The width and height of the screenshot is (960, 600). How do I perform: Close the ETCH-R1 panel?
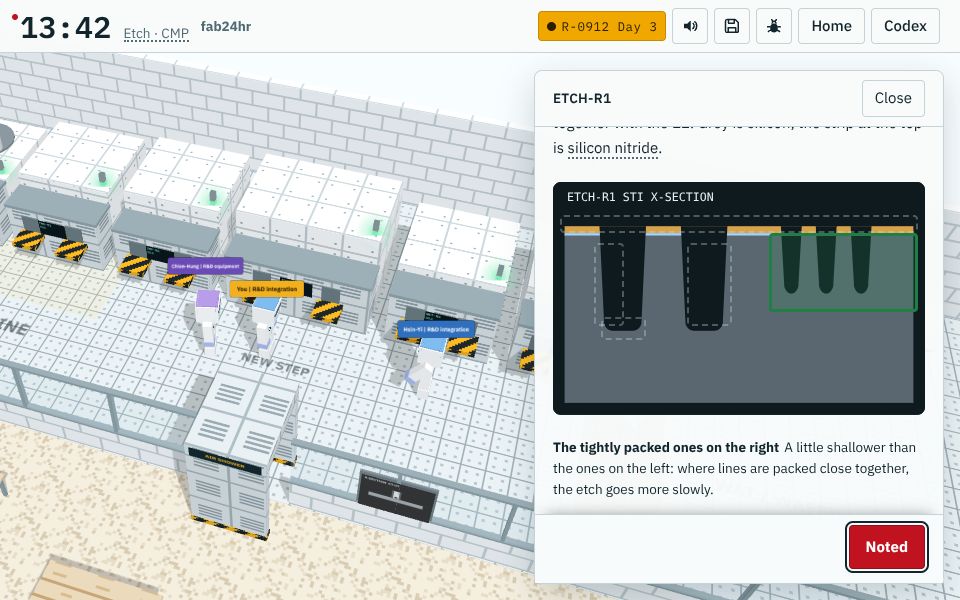coord(893,98)
